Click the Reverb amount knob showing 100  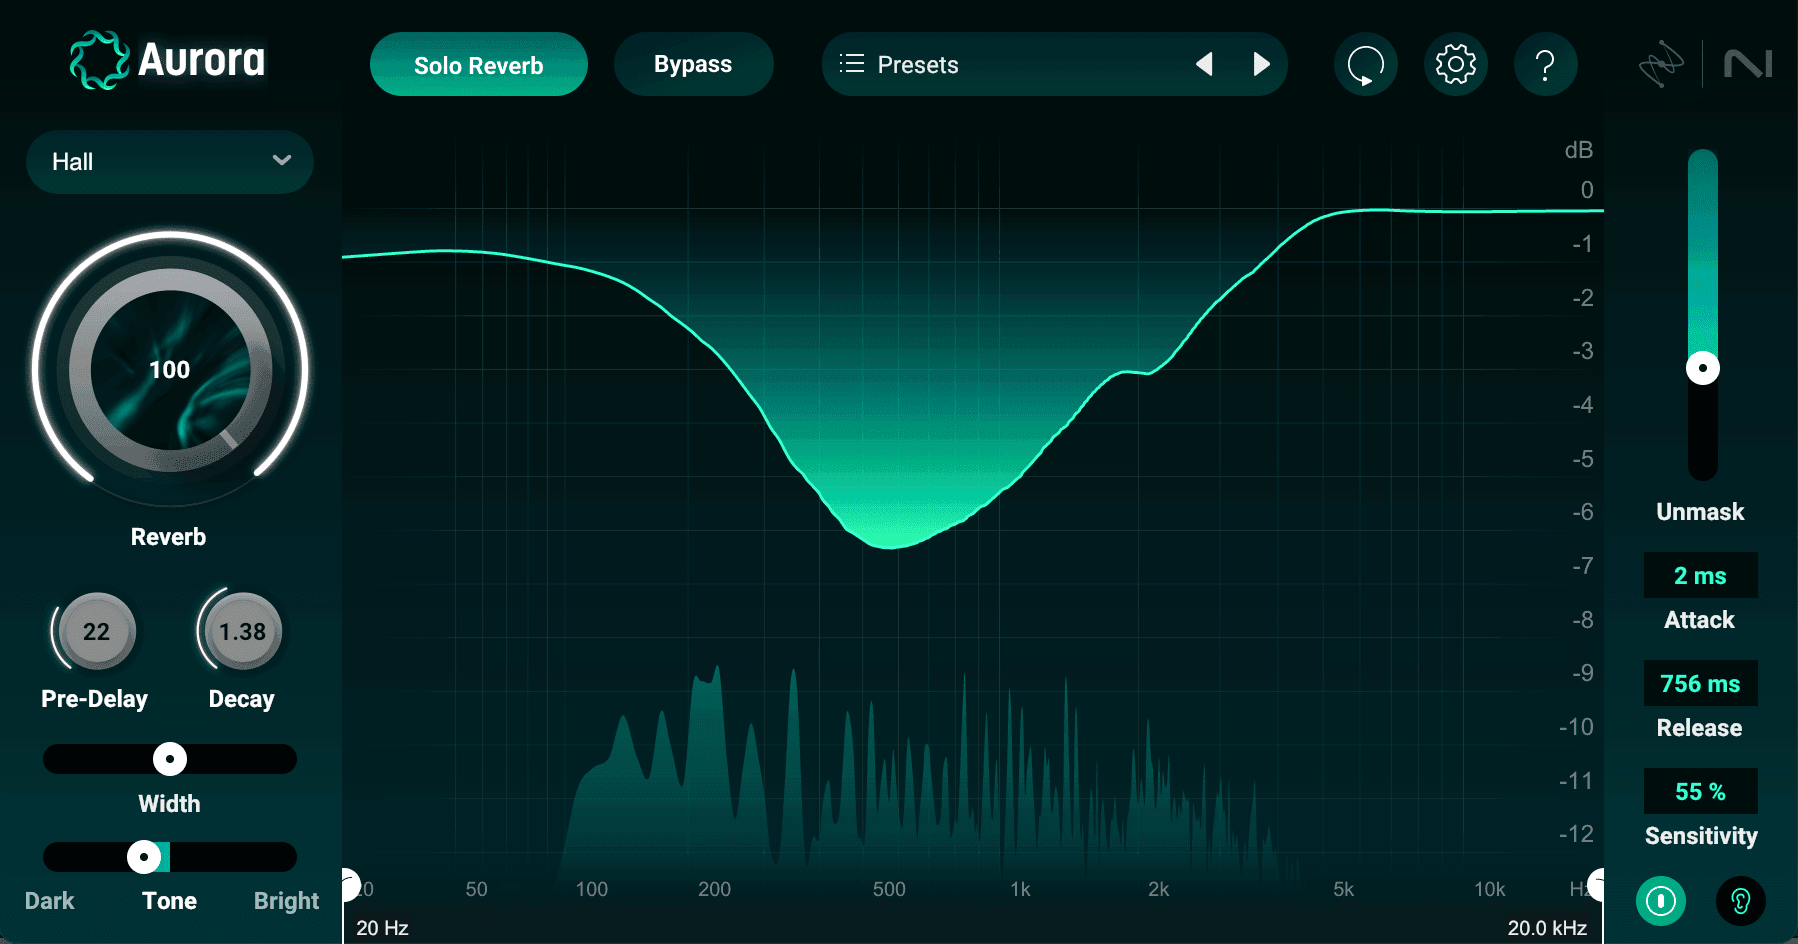coord(170,370)
